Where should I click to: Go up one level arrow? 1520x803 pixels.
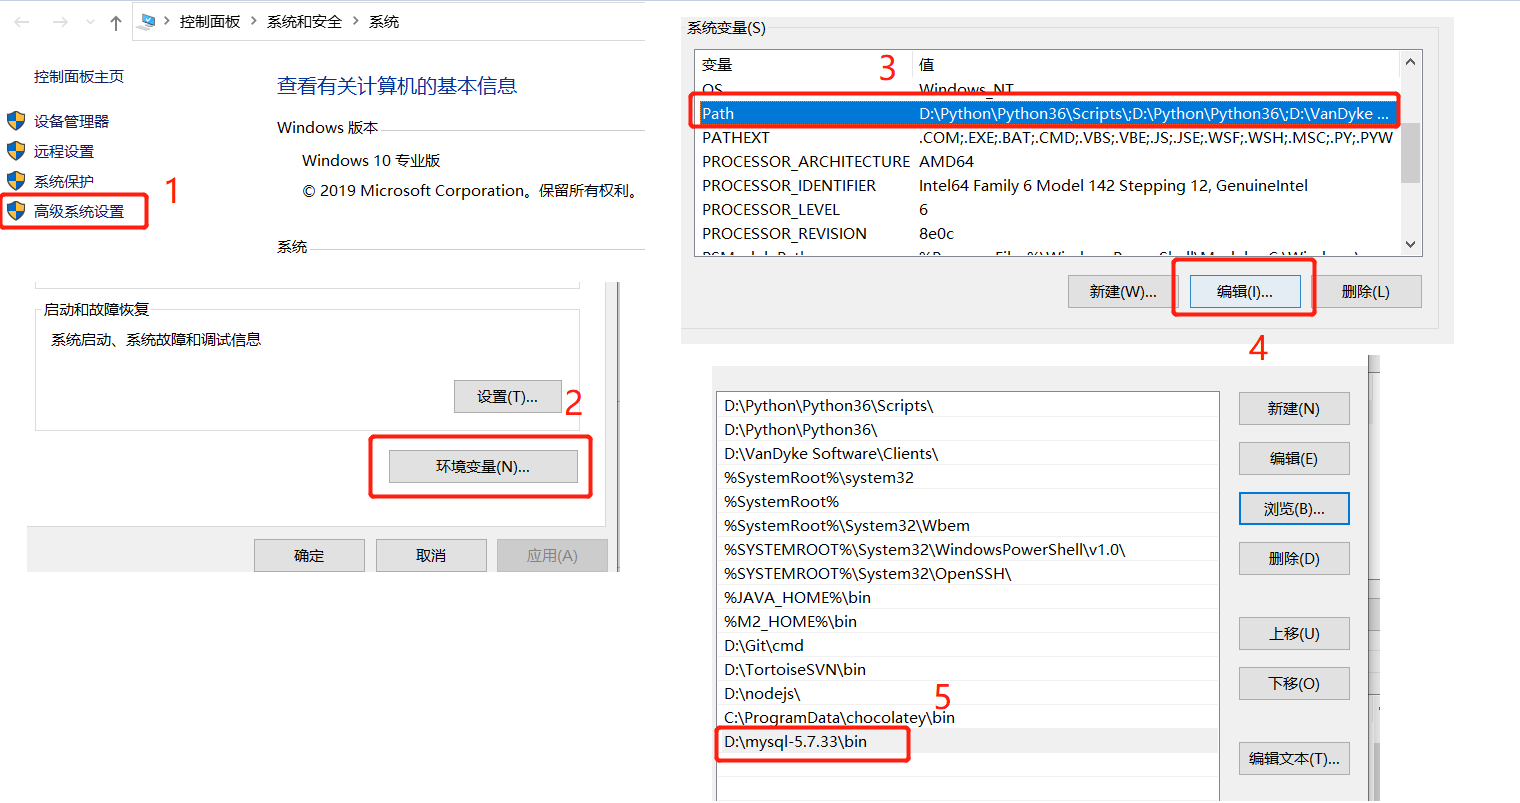tap(116, 22)
